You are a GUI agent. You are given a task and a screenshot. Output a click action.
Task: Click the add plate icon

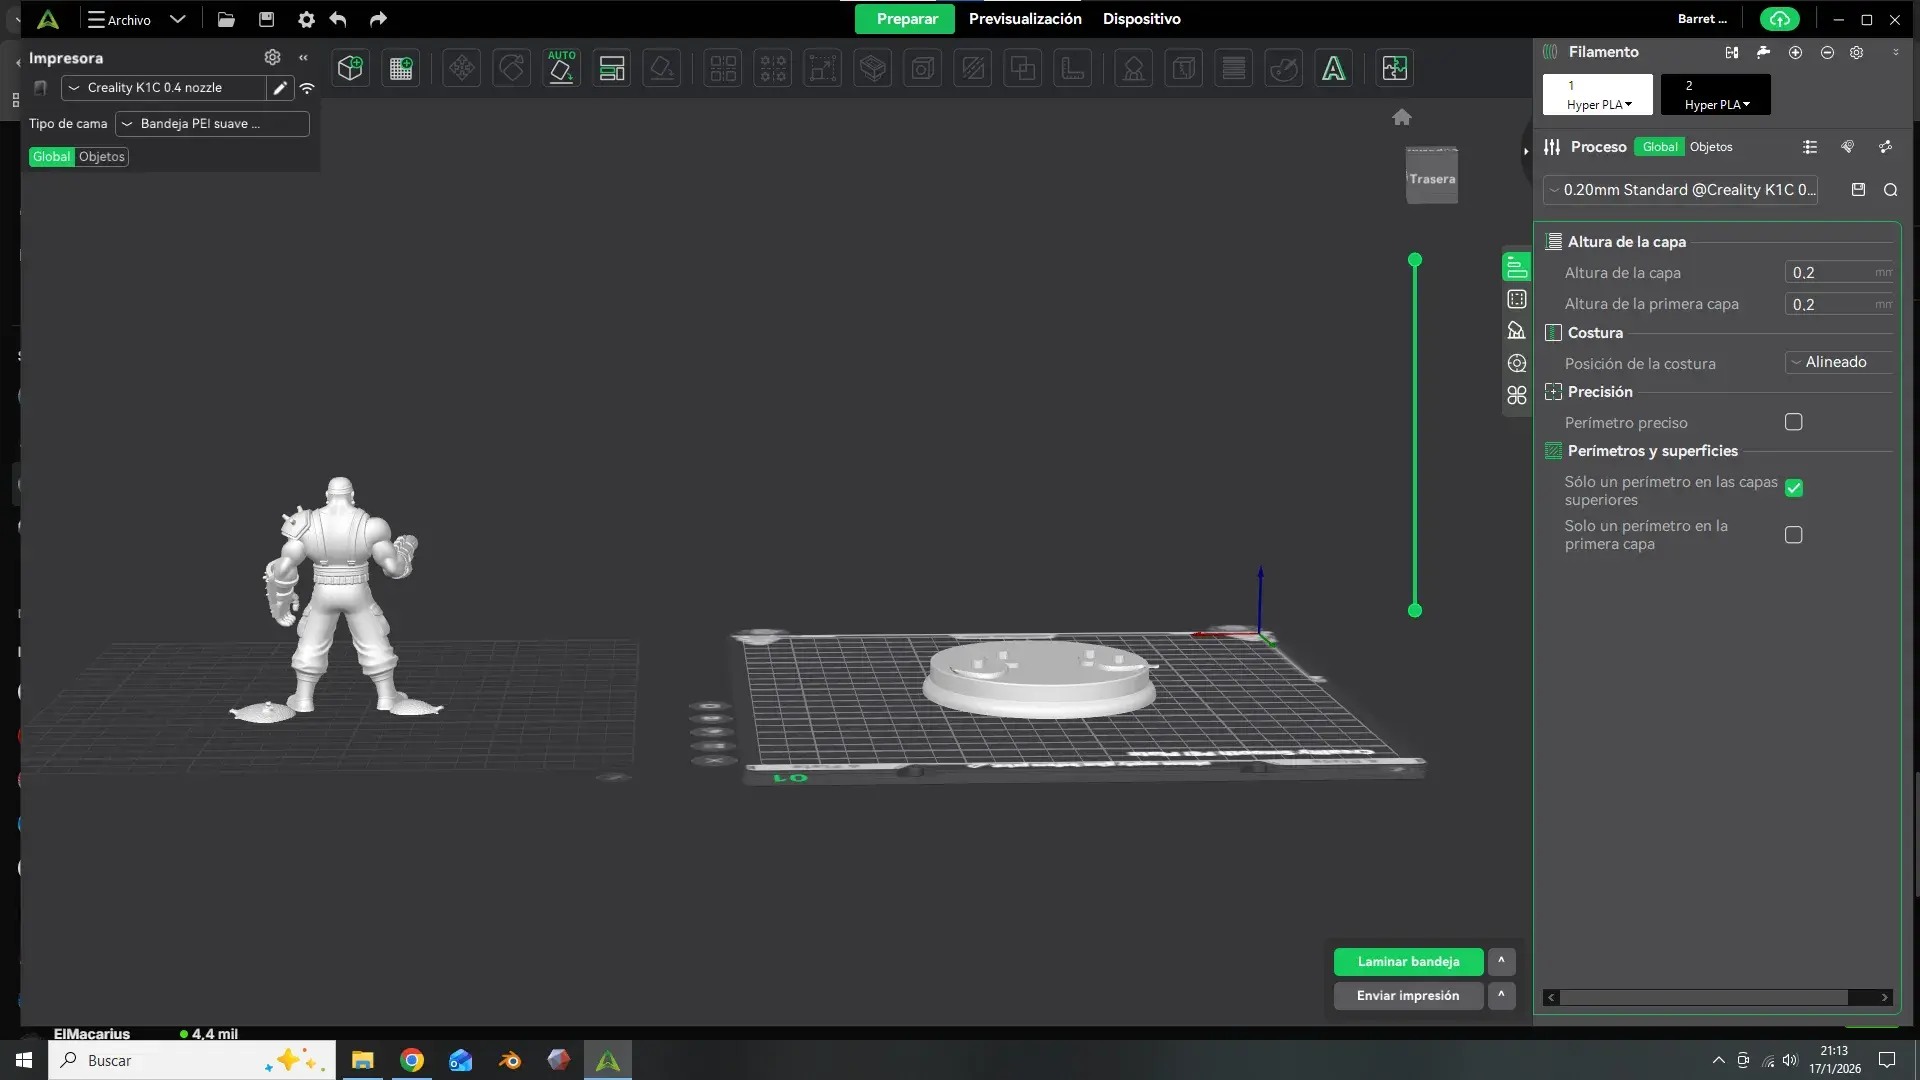(401, 68)
